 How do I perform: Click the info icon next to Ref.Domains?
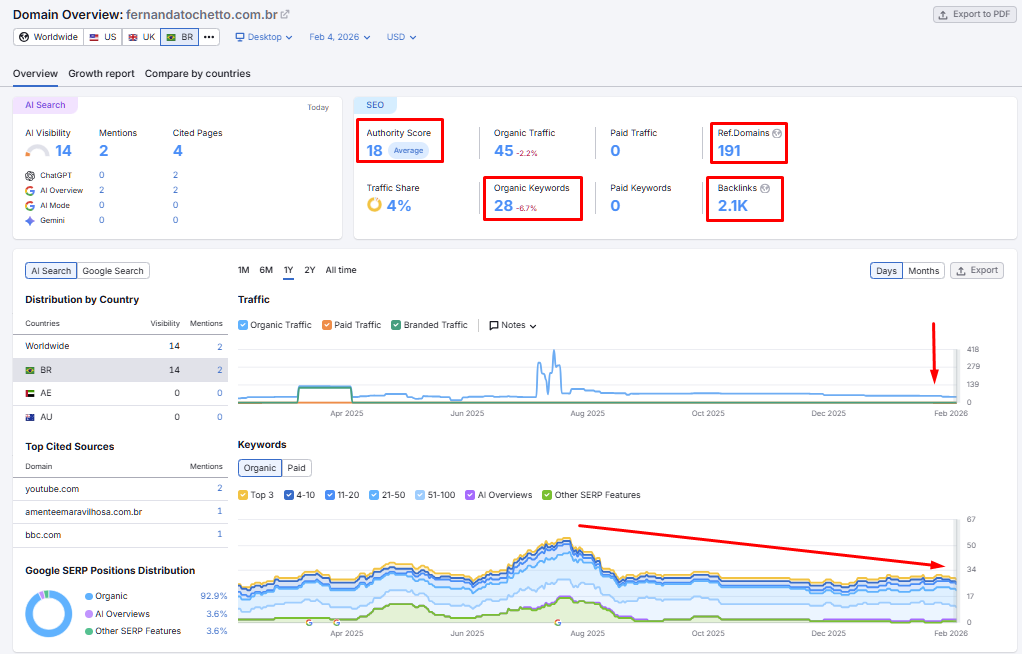click(777, 133)
